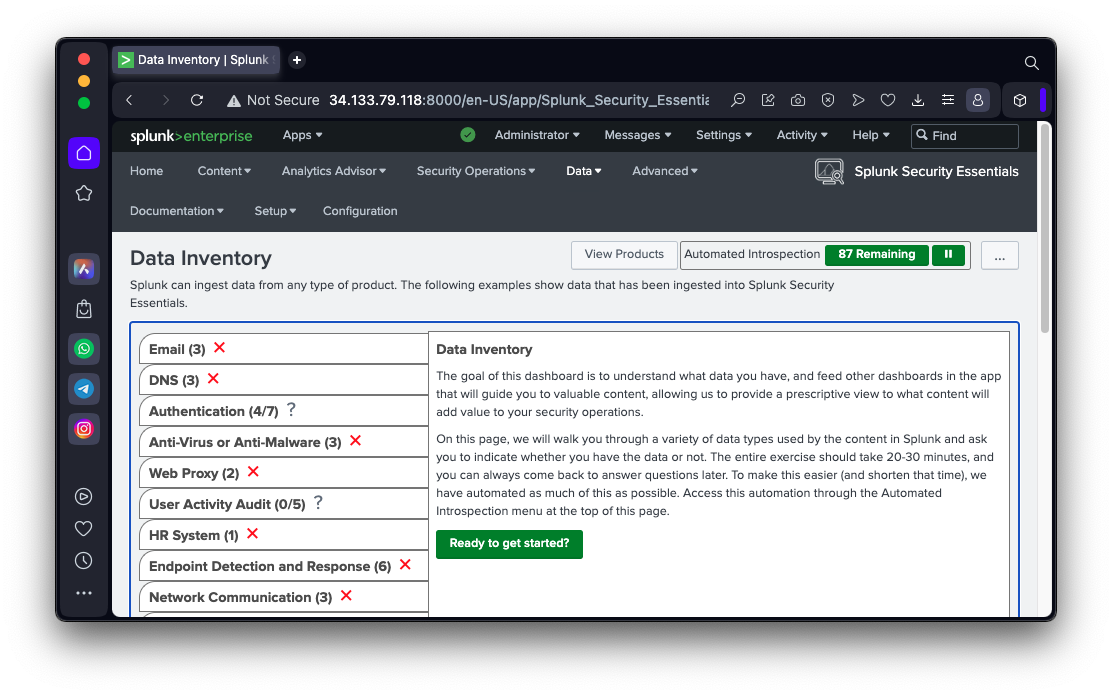1112x695 pixels.
Task: Go back with the browser back arrow
Action: tap(129, 100)
